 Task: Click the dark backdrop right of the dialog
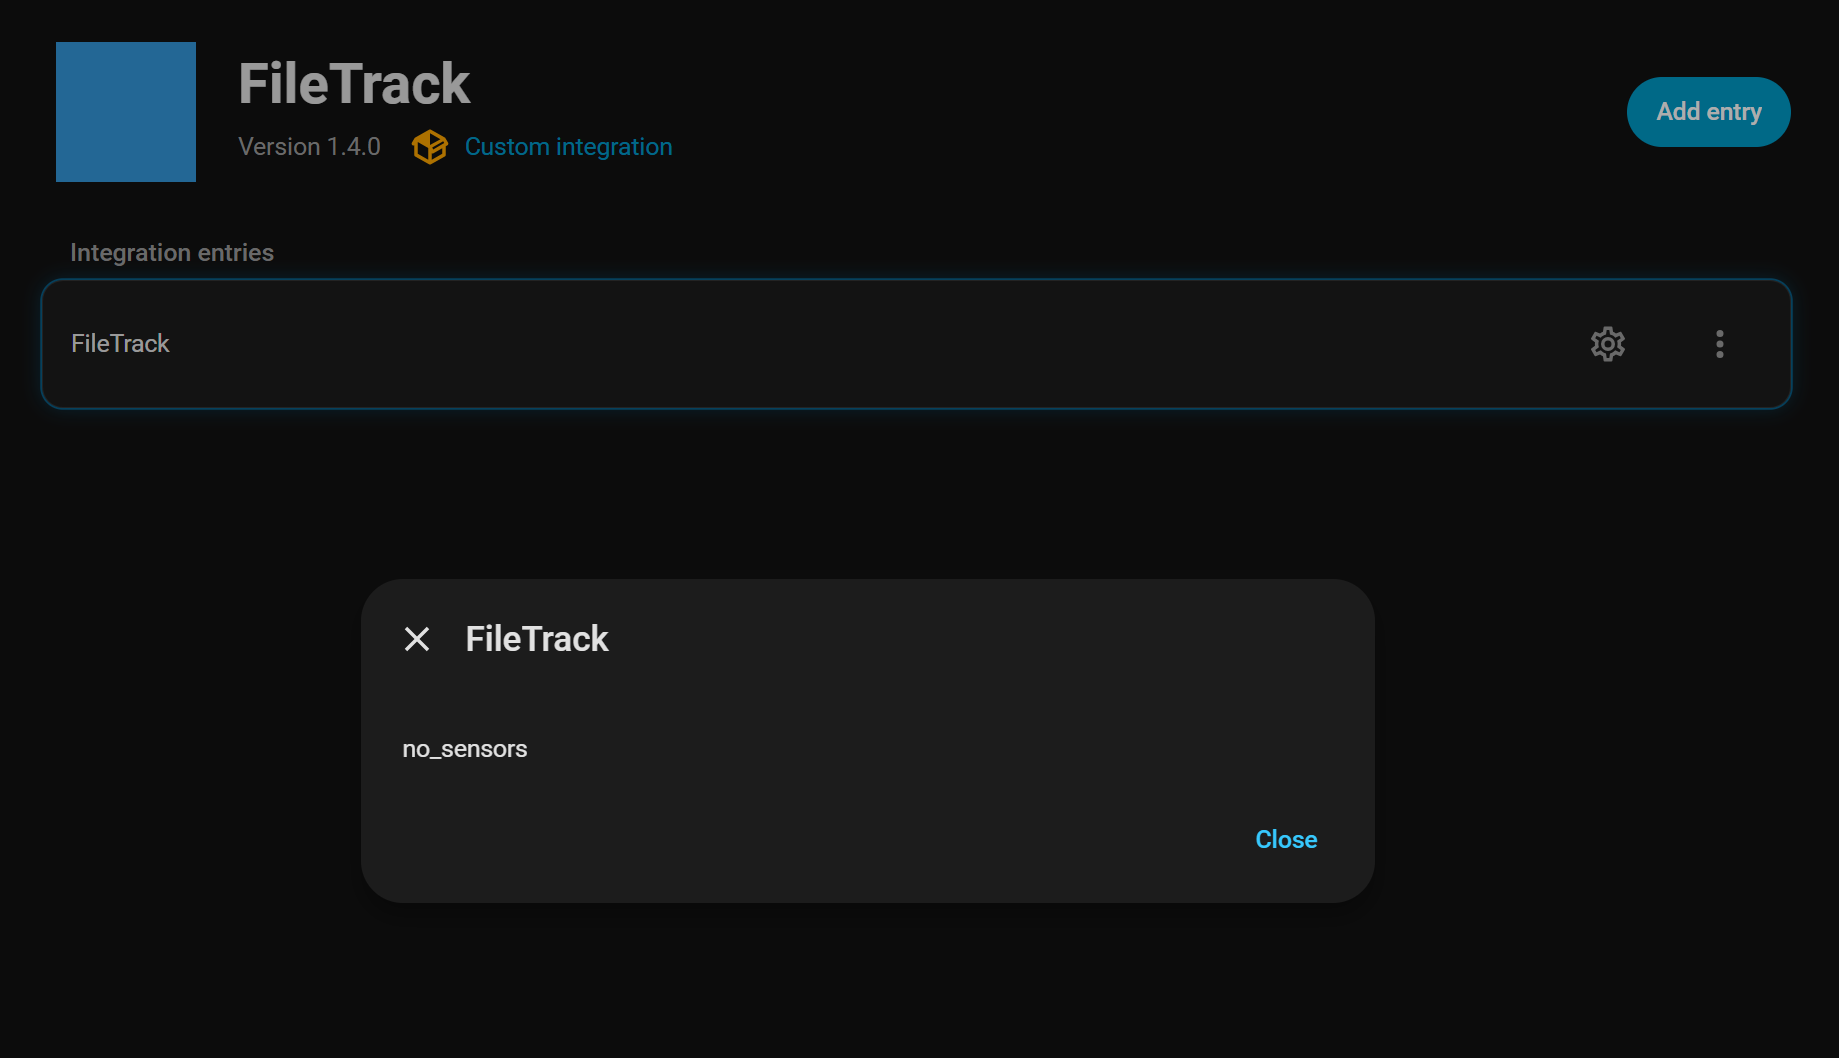click(1600, 740)
